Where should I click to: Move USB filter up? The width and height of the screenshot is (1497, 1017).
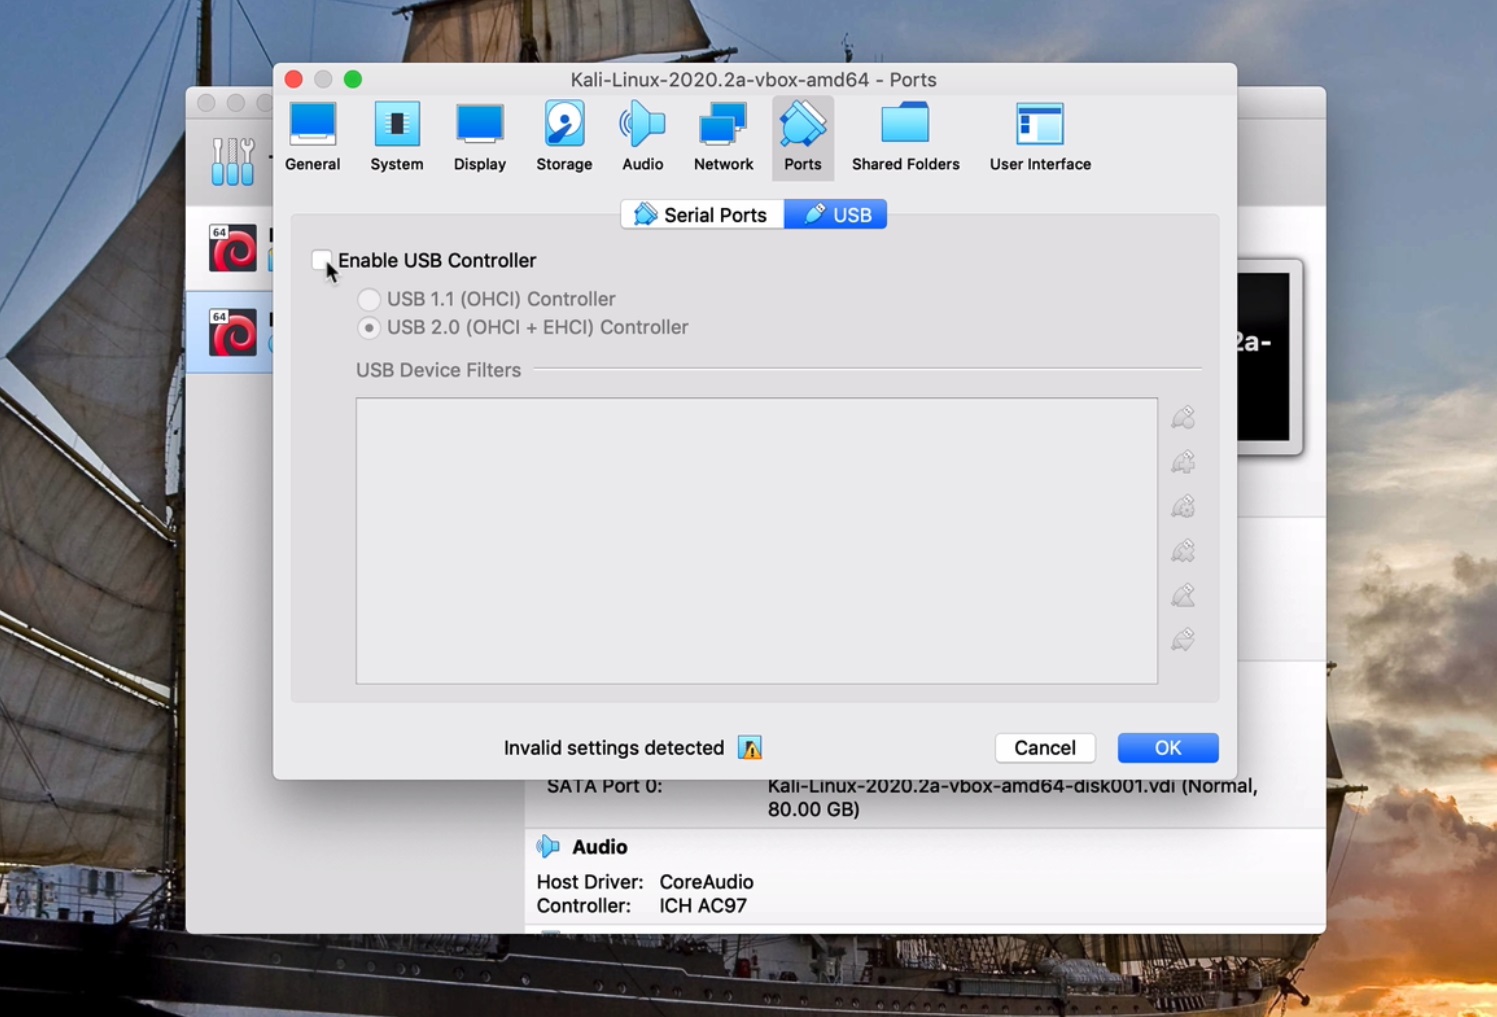[x=1183, y=595]
